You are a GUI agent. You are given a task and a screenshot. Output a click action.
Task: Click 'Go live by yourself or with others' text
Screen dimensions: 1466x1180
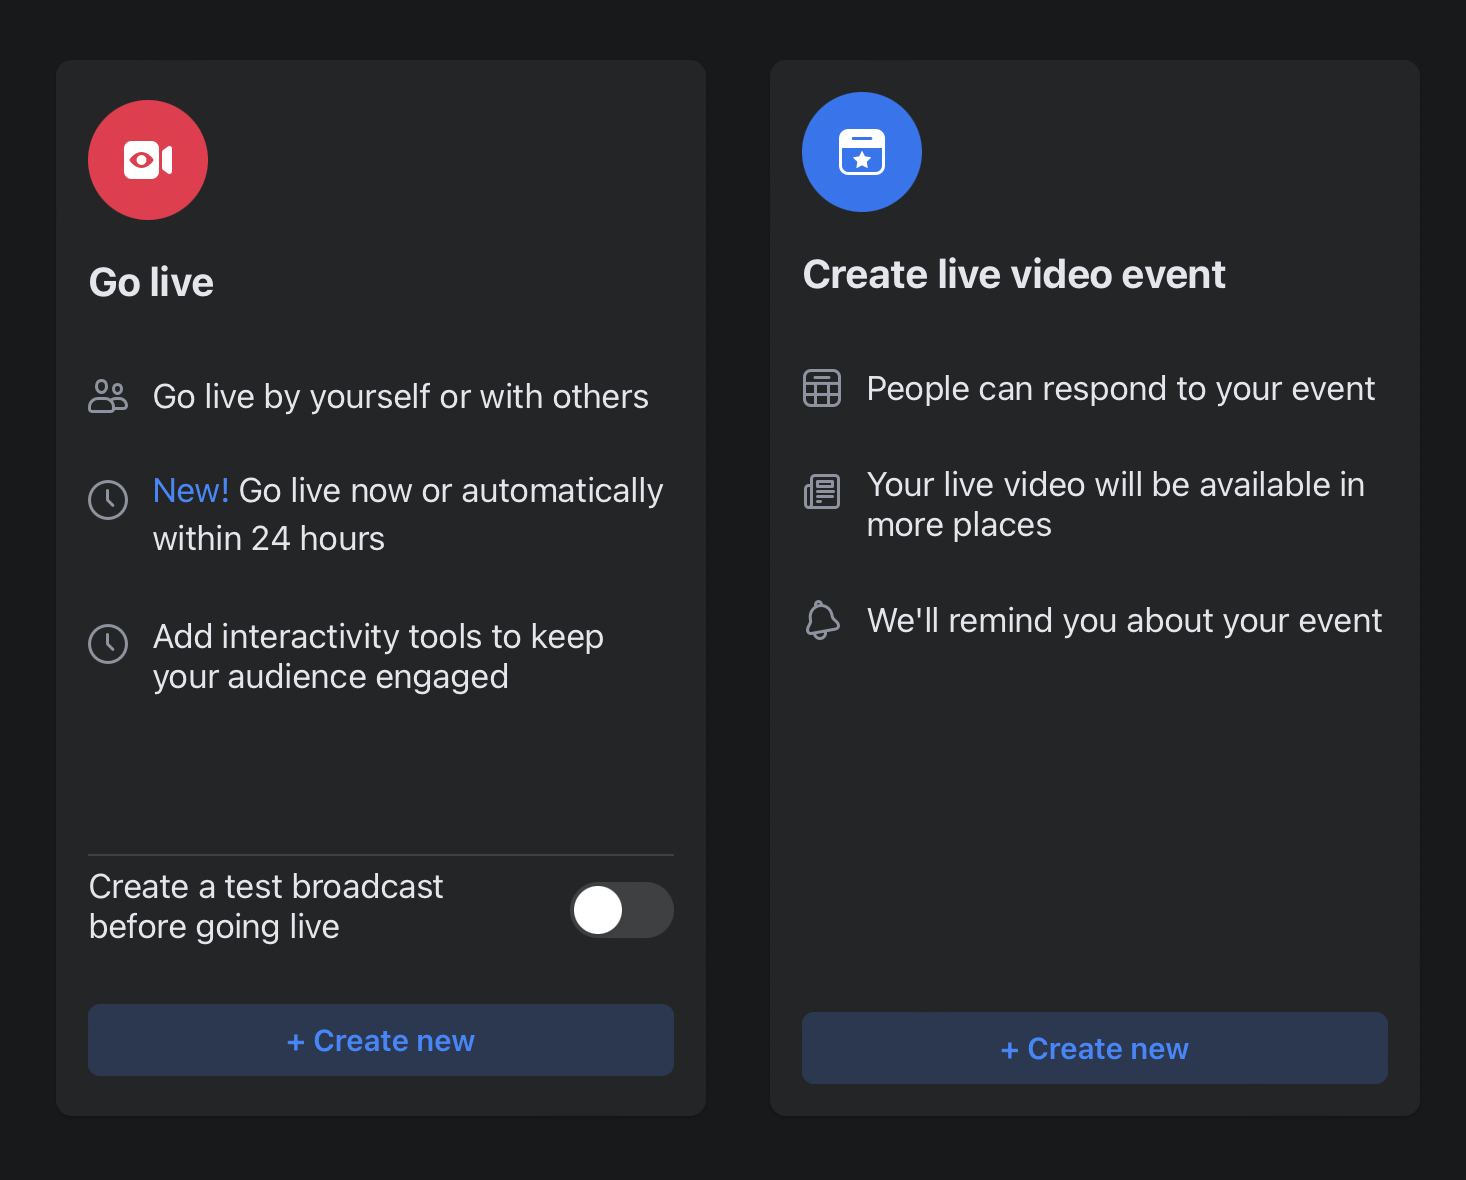(401, 397)
